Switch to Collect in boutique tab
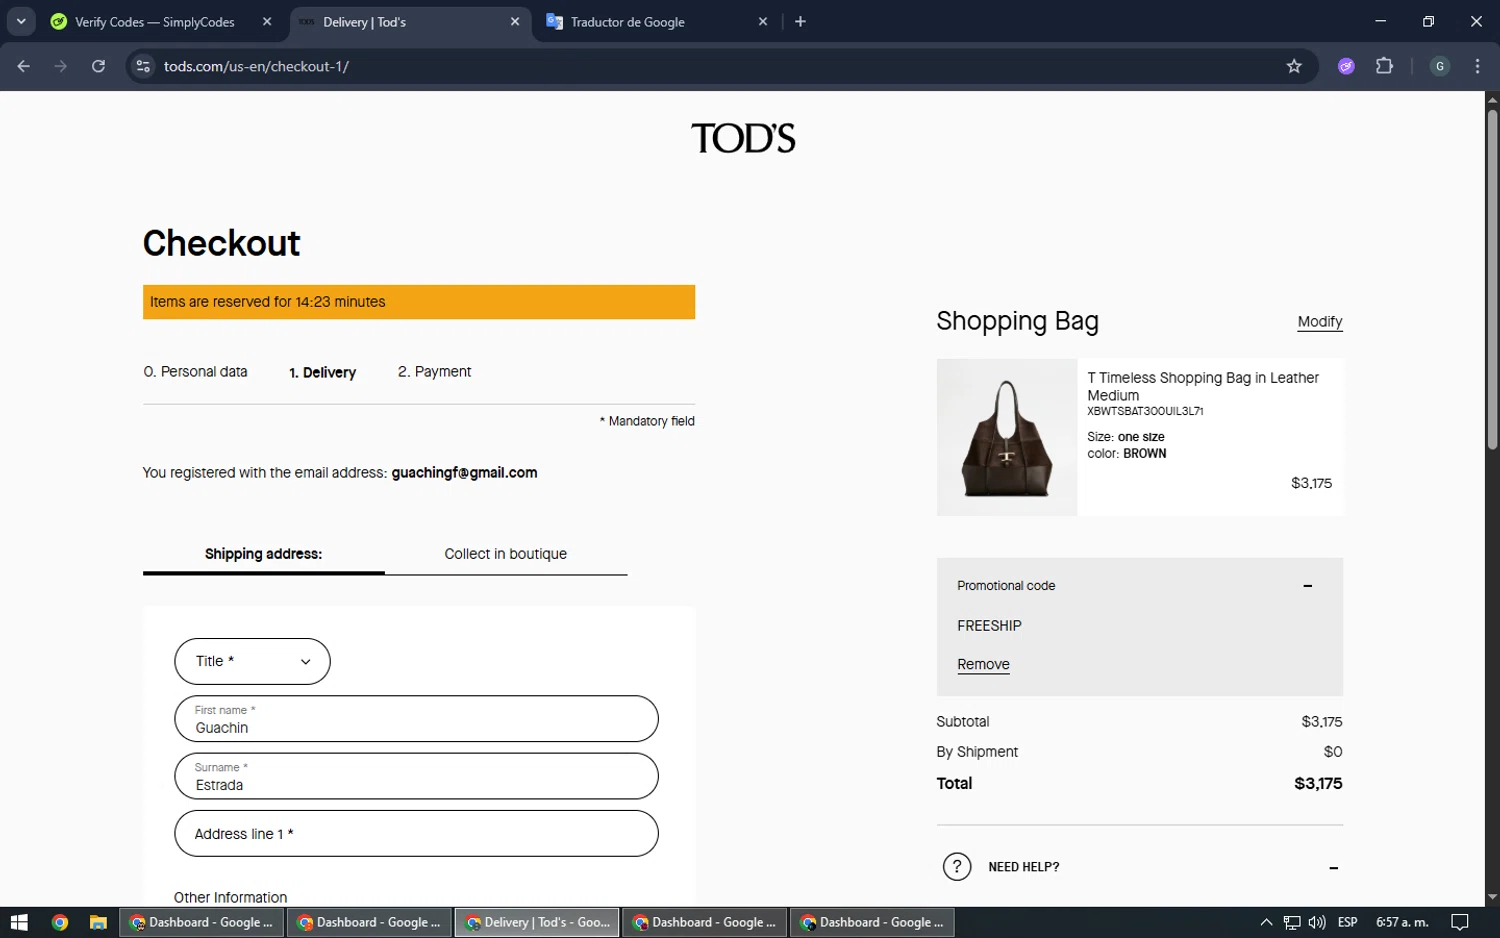The width and height of the screenshot is (1500, 938). 506,554
